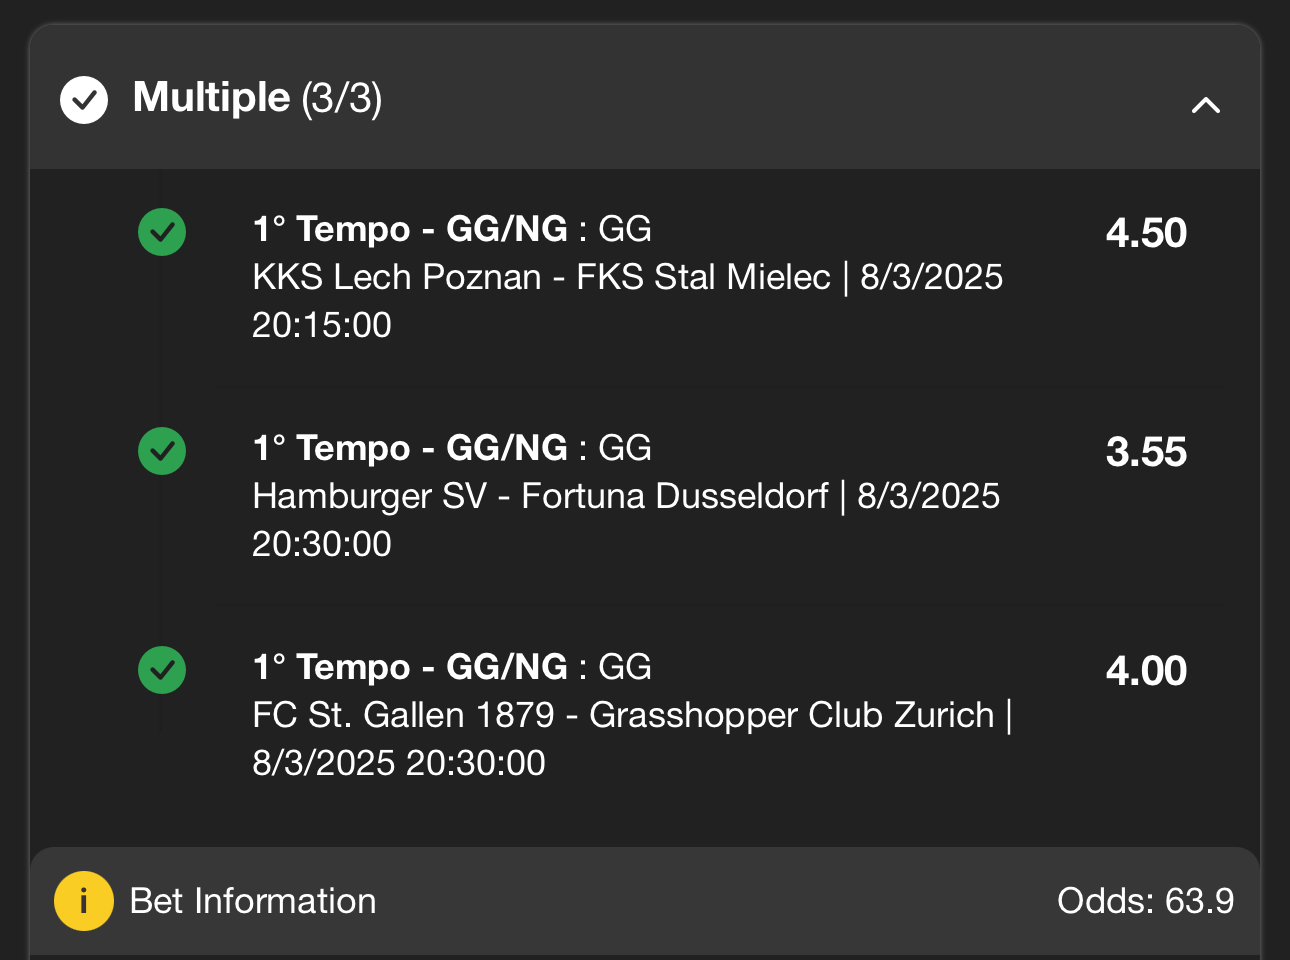Select the 4.00 odds value
This screenshot has width=1290, height=960.
click(1146, 671)
